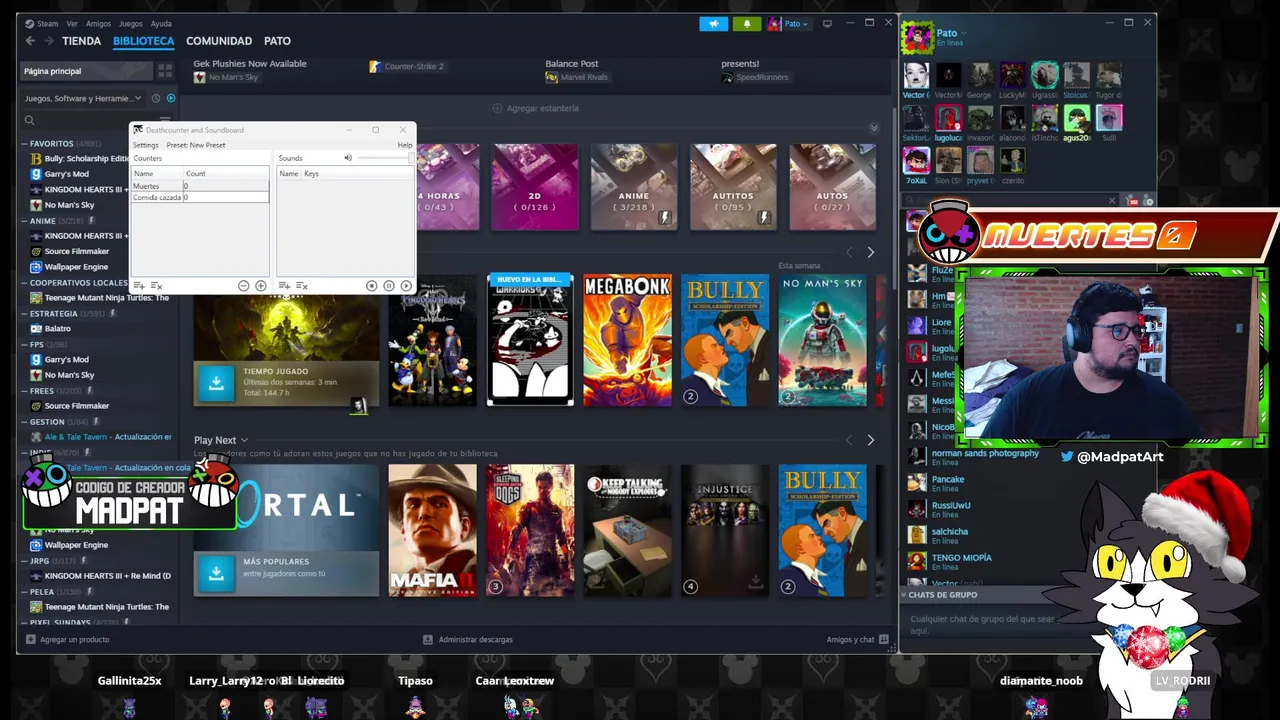This screenshot has height=720, width=1280.
Task: Open the collections grid view icon
Action: click(165, 71)
